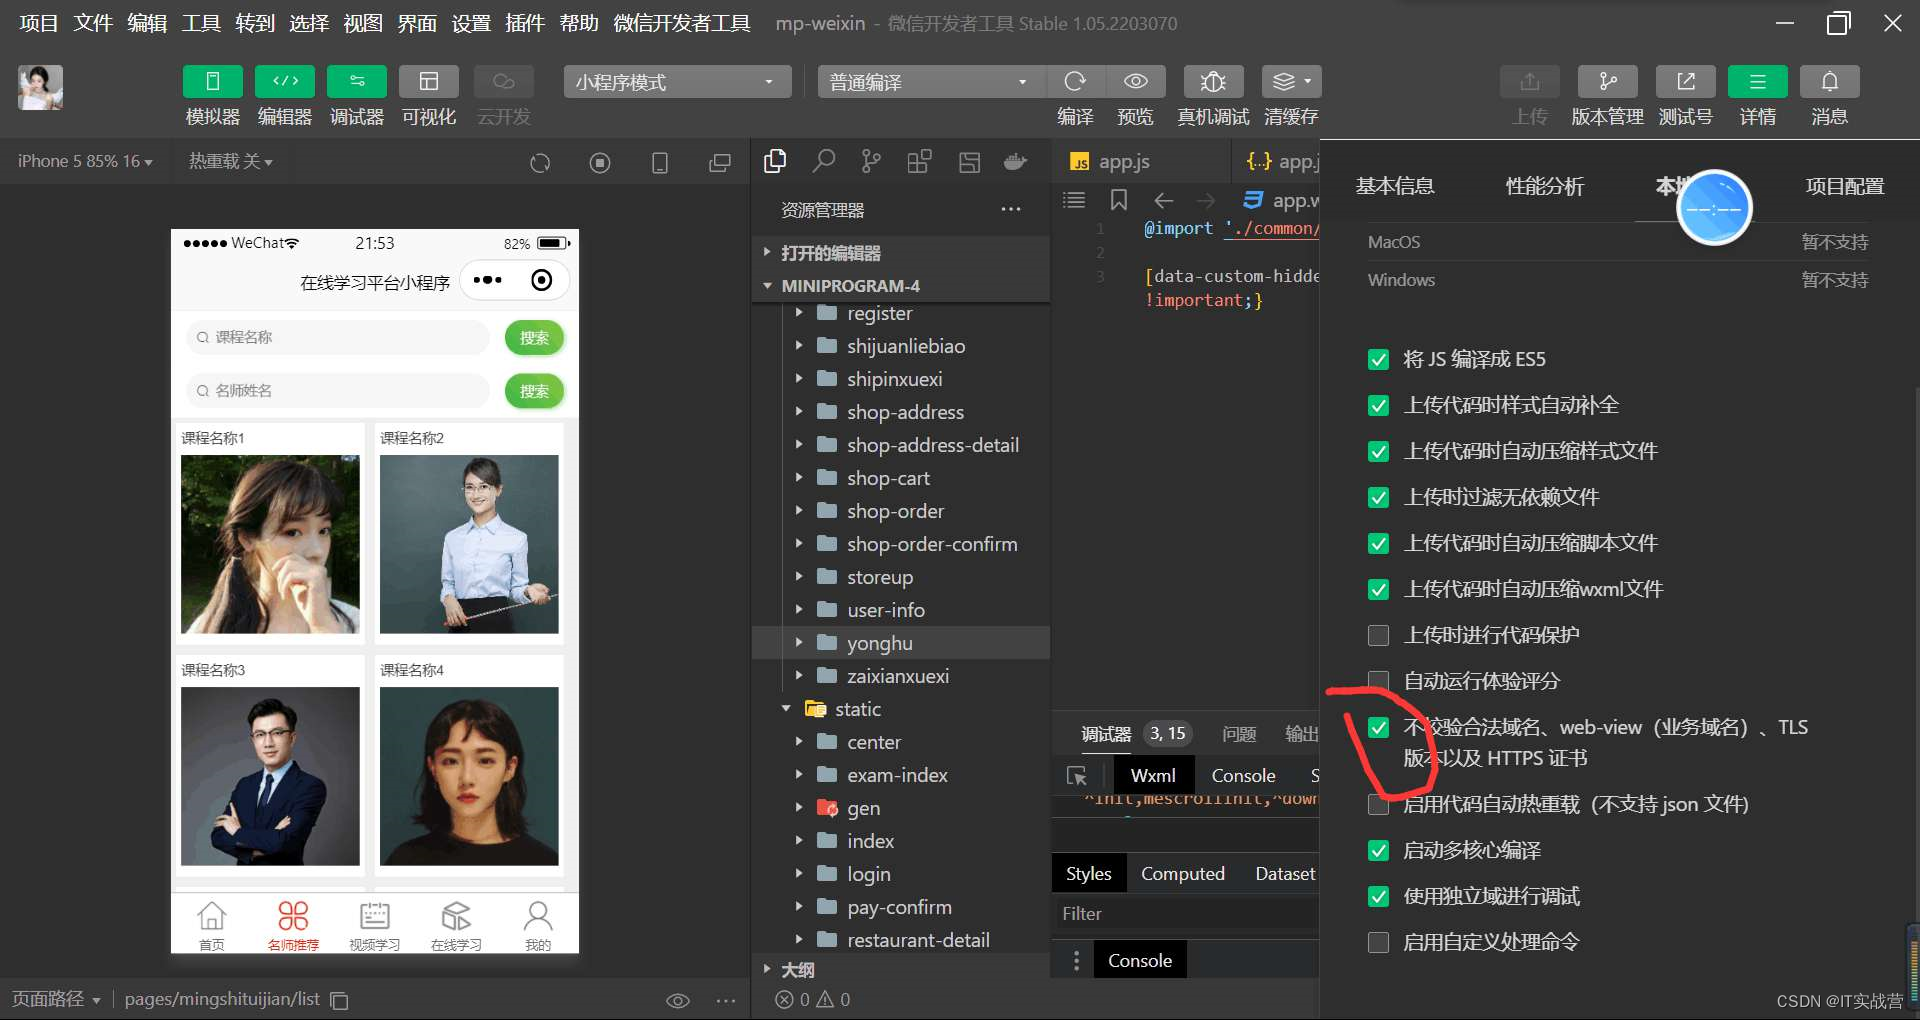Go to 首页 tab in simulator
The image size is (1920, 1020).
point(212,925)
